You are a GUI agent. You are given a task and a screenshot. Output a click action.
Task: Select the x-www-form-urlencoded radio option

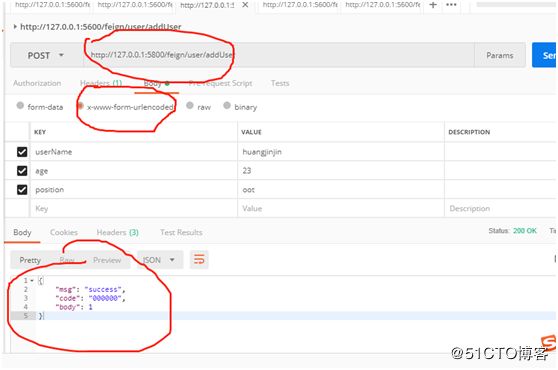tap(80, 106)
